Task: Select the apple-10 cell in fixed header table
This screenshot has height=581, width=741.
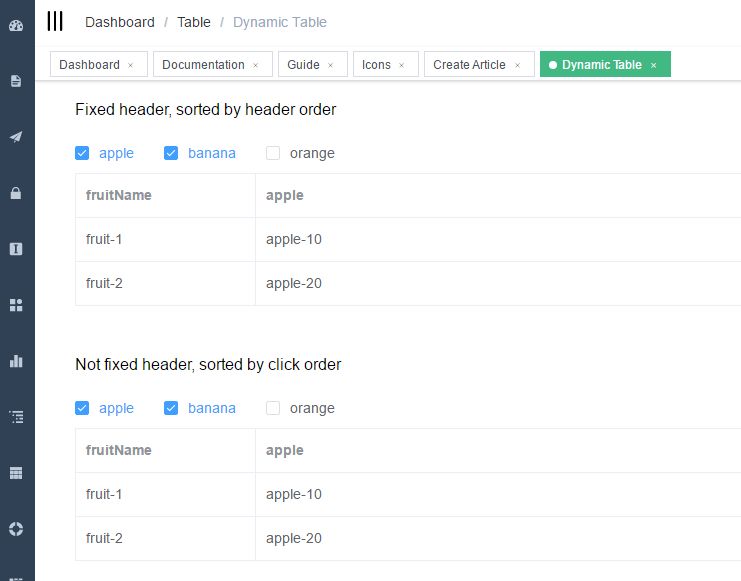Action: coord(498,240)
